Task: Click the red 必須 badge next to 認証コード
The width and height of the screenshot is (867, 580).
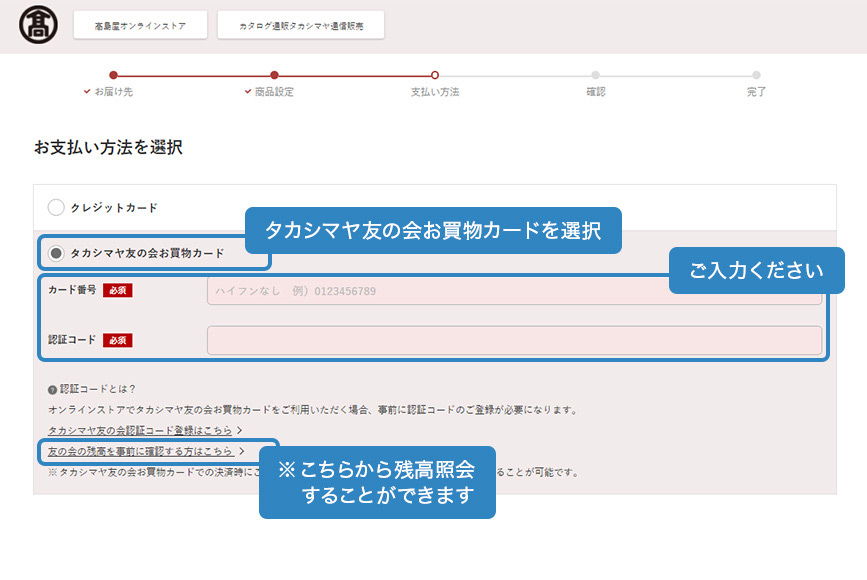Action: point(118,338)
